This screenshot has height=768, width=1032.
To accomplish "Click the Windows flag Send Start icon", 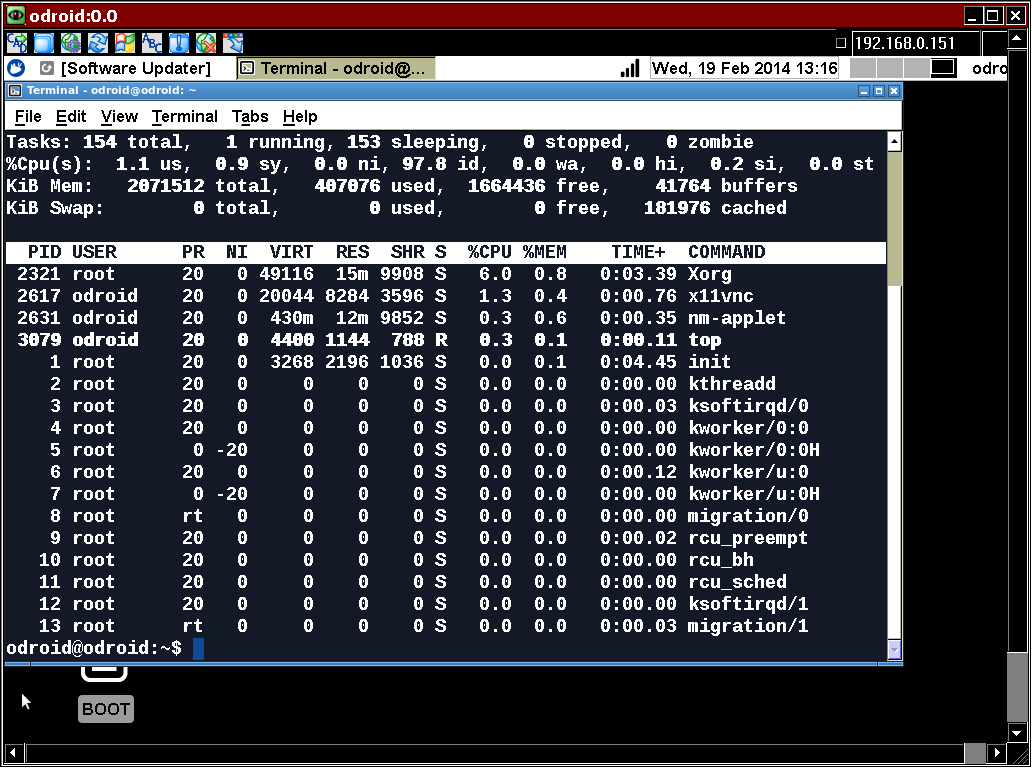I will 125,43.
